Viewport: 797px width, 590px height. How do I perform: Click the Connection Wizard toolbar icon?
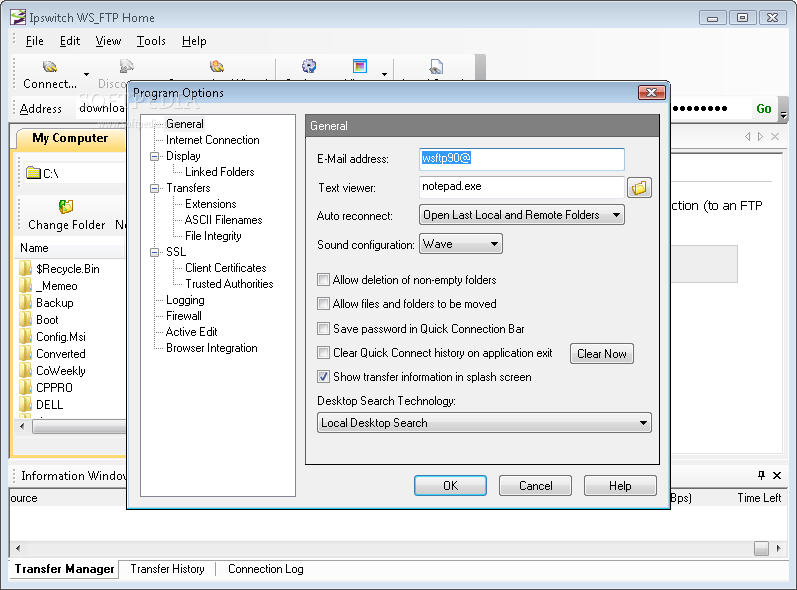(x=217, y=67)
